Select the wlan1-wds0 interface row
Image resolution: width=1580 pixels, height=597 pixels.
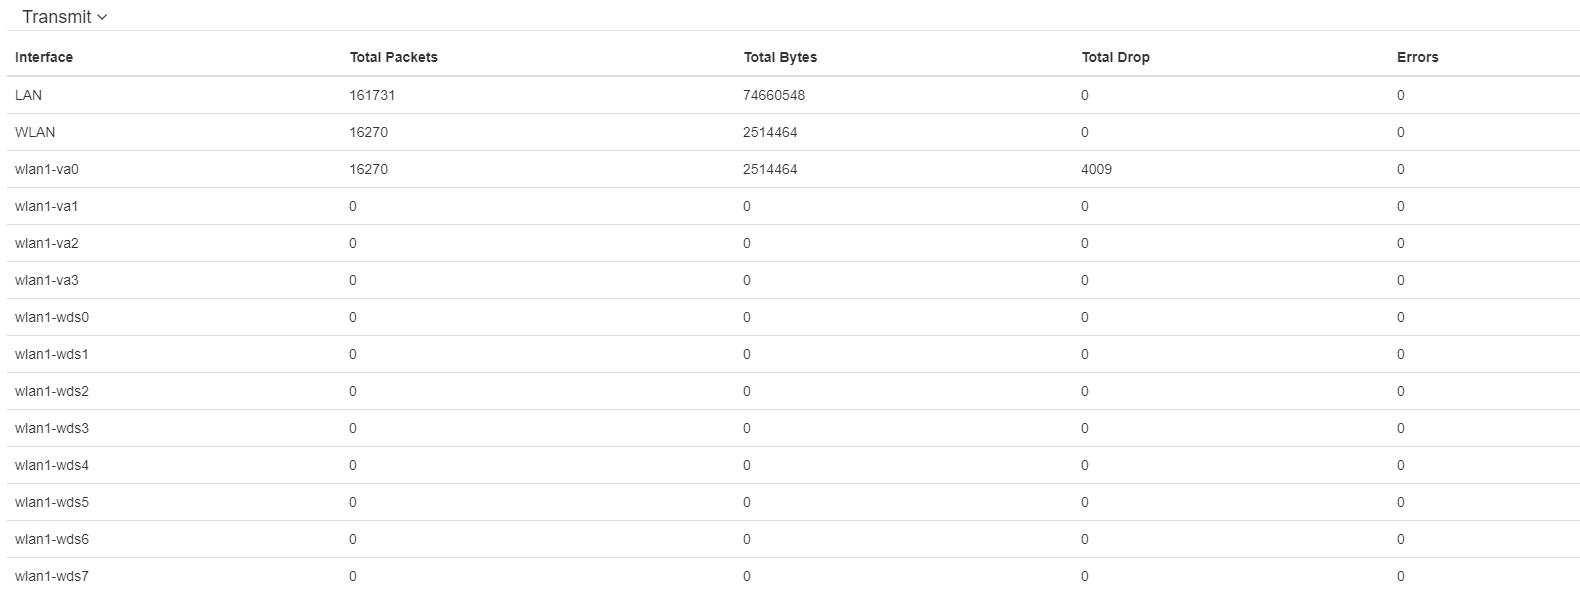[x=52, y=317]
